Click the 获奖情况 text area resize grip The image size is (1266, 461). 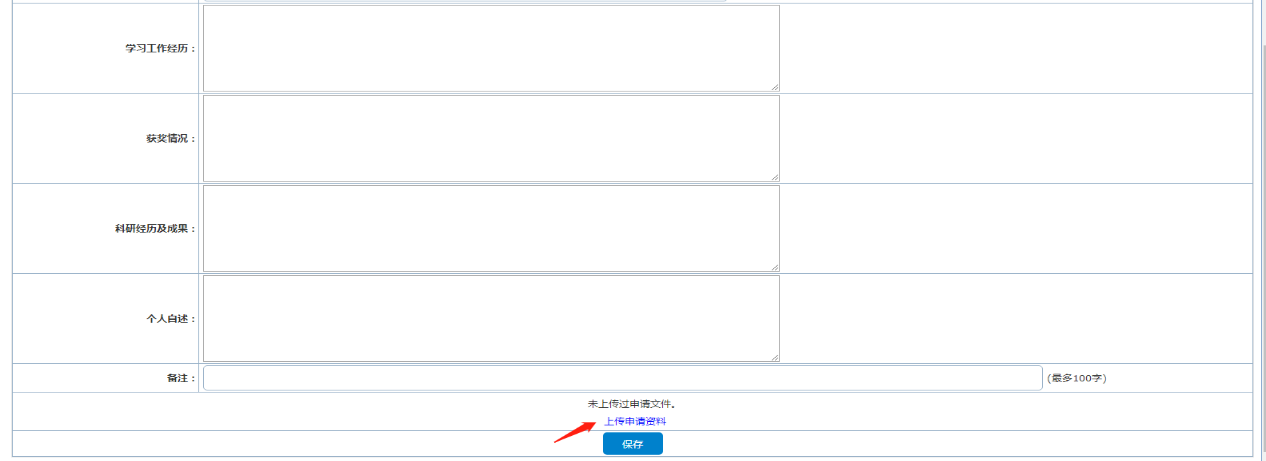coord(774,177)
